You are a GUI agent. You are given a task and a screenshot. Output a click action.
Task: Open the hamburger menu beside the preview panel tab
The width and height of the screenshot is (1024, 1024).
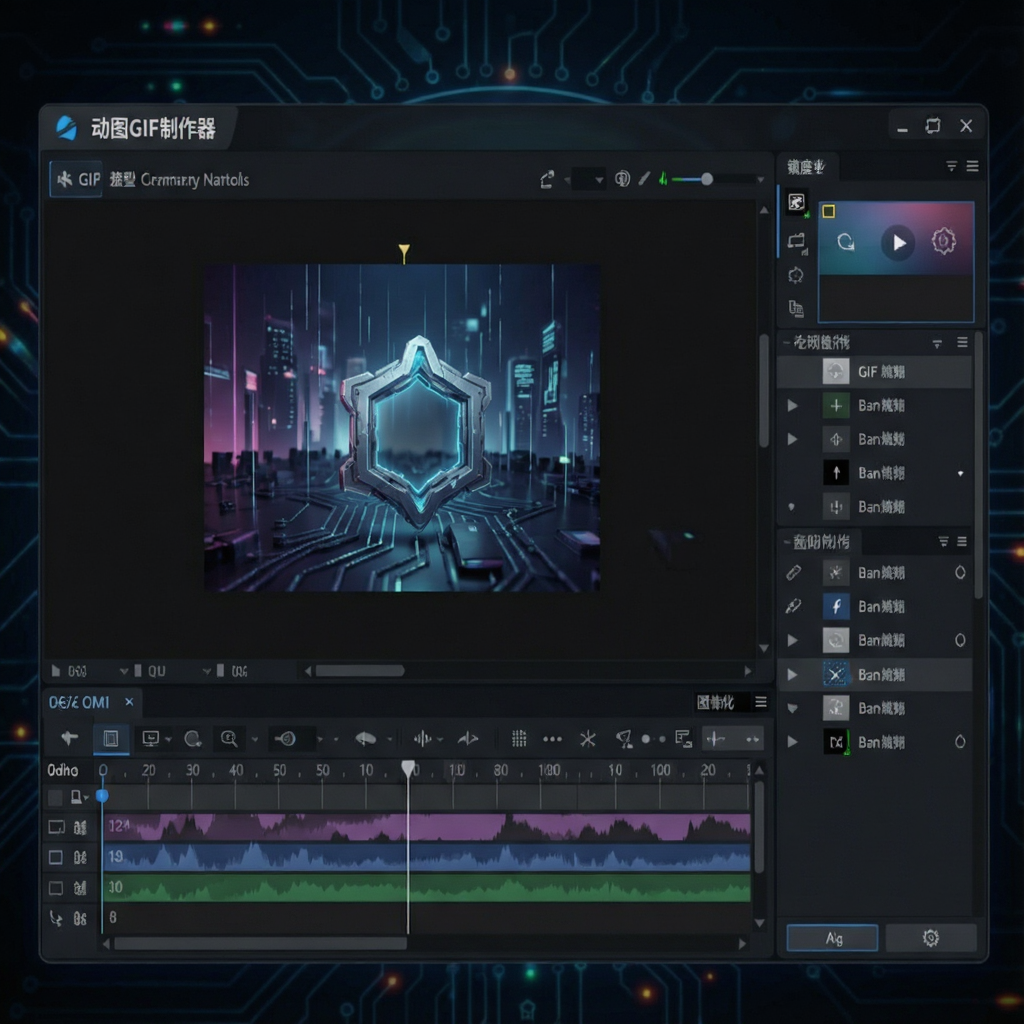coord(972,167)
